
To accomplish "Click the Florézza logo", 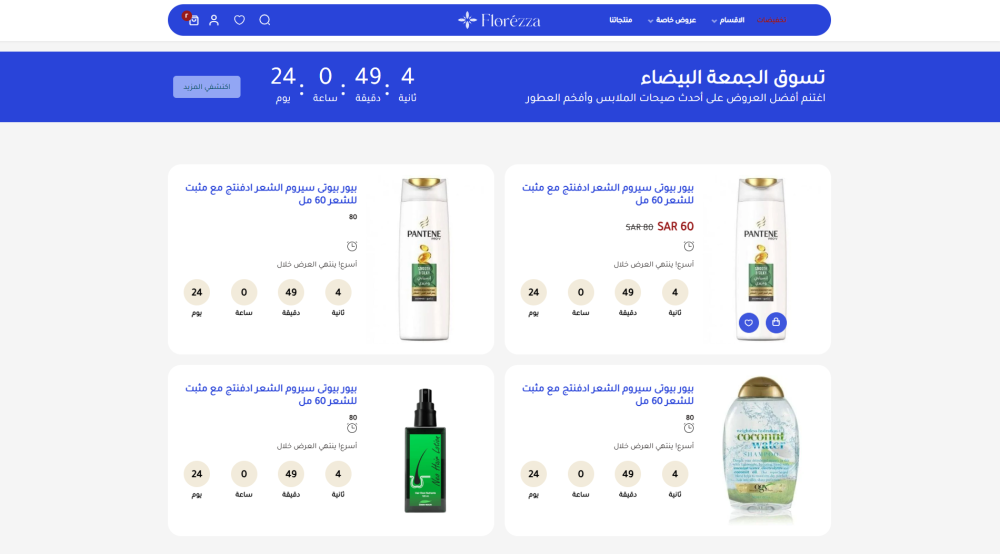I will [x=499, y=20].
